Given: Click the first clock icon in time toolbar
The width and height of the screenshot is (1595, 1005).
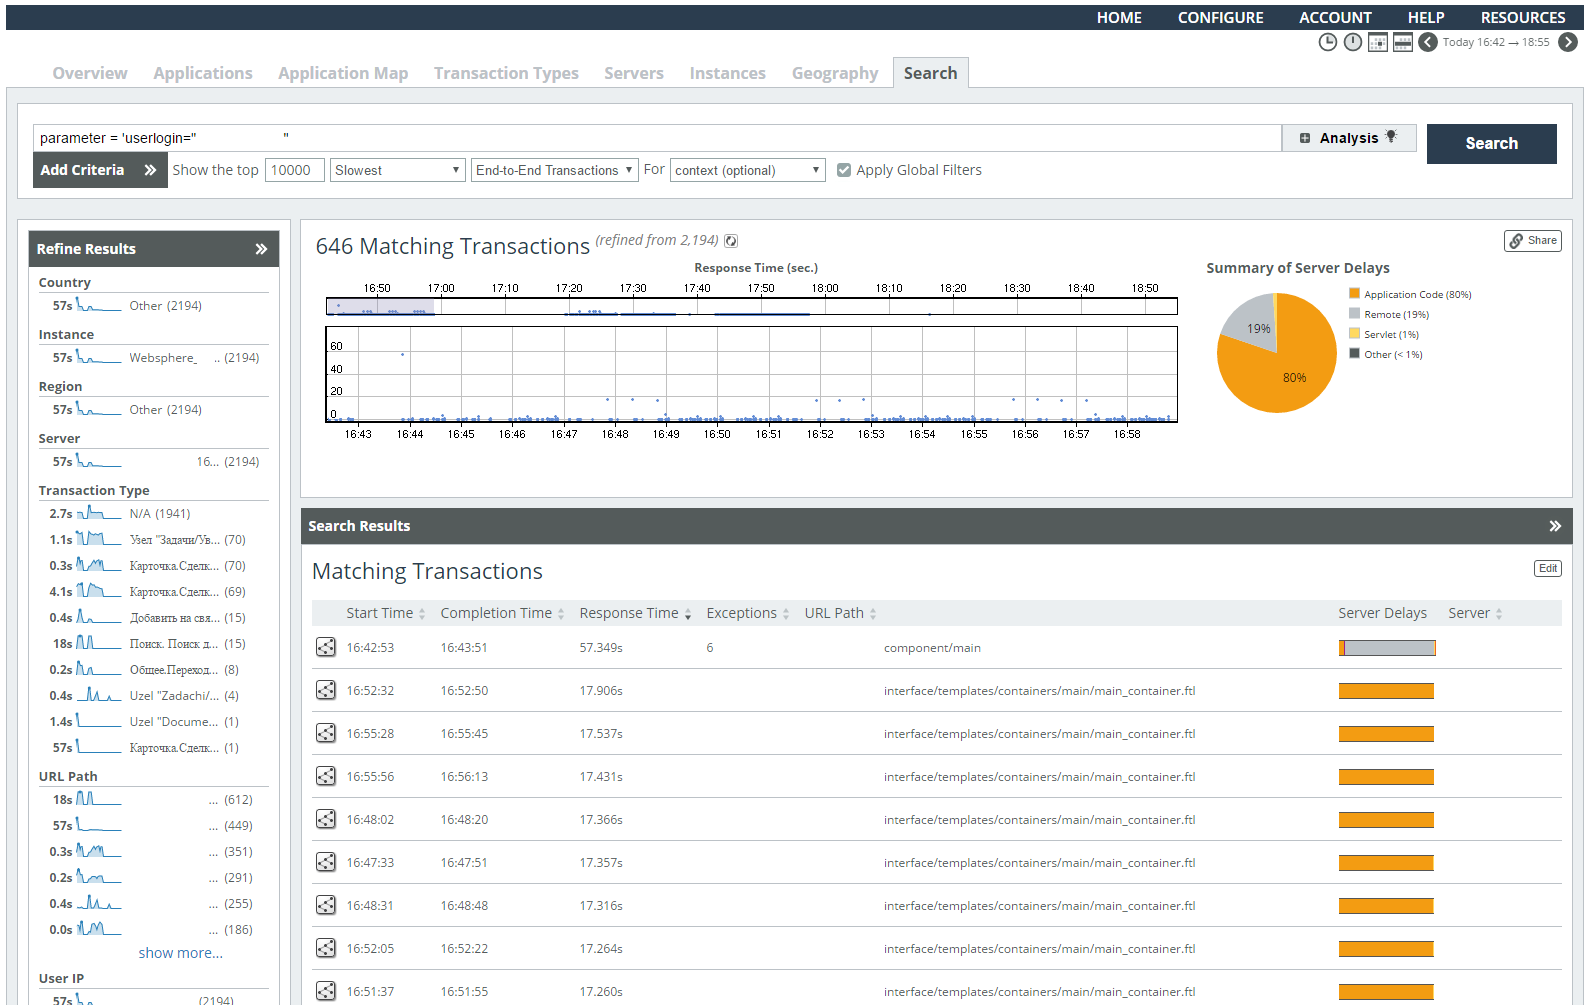Looking at the screenshot, I should click(1327, 42).
